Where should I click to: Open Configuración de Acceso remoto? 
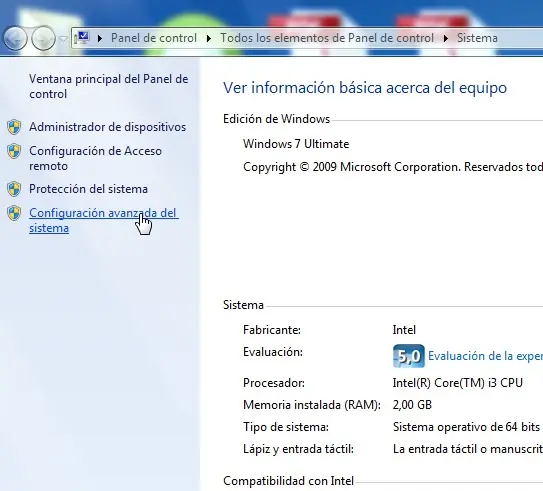[x=95, y=158]
